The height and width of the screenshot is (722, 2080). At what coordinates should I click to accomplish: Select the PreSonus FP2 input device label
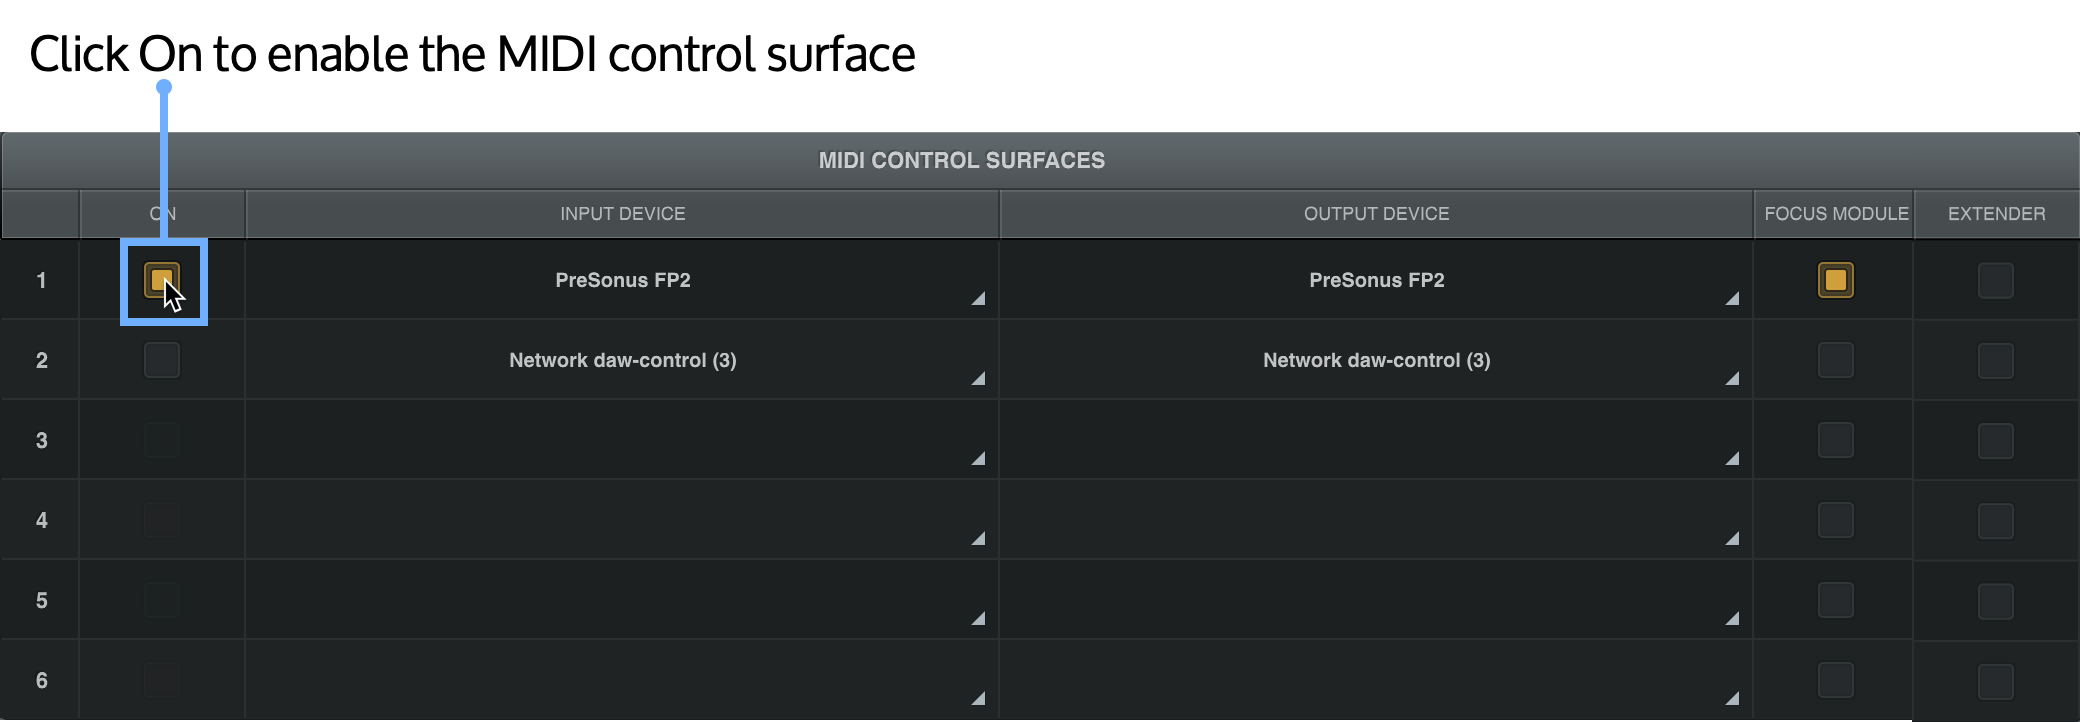pos(622,281)
